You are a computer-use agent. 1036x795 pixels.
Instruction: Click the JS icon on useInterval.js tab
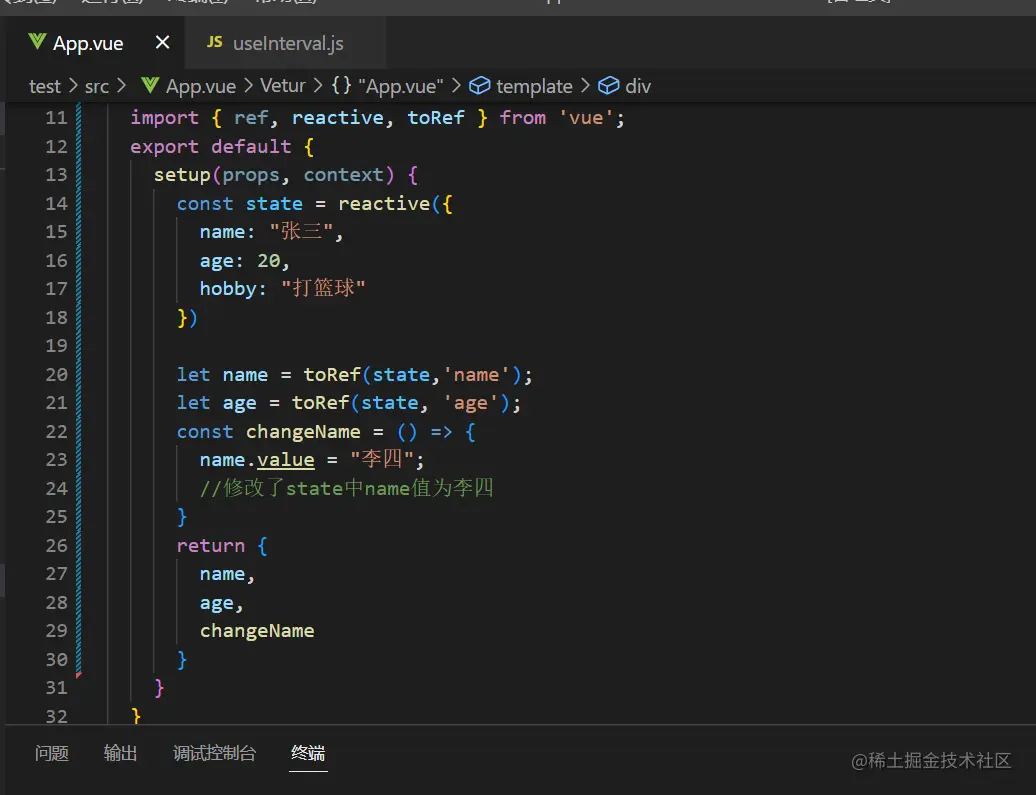(214, 42)
